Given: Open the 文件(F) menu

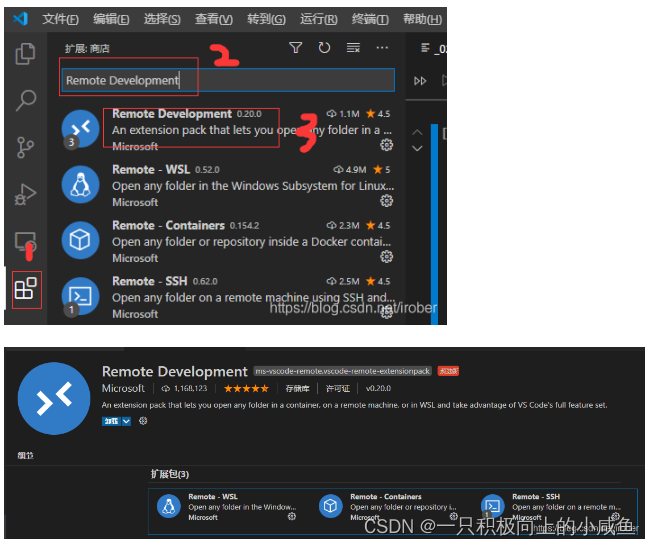Looking at the screenshot, I should pyautogui.click(x=61, y=19).
